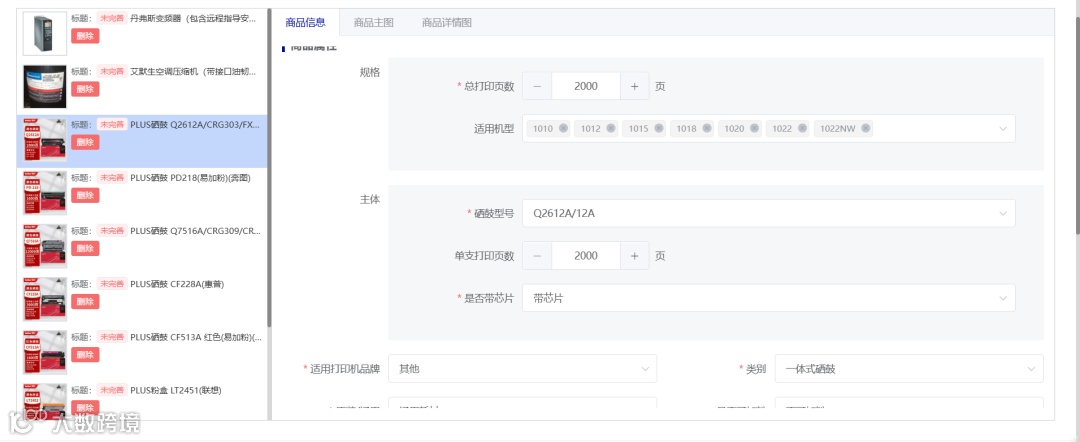Open 丹弗斯变频器 product thumbnail
Image resolution: width=1080 pixels, height=442 pixels.
click(x=45, y=34)
